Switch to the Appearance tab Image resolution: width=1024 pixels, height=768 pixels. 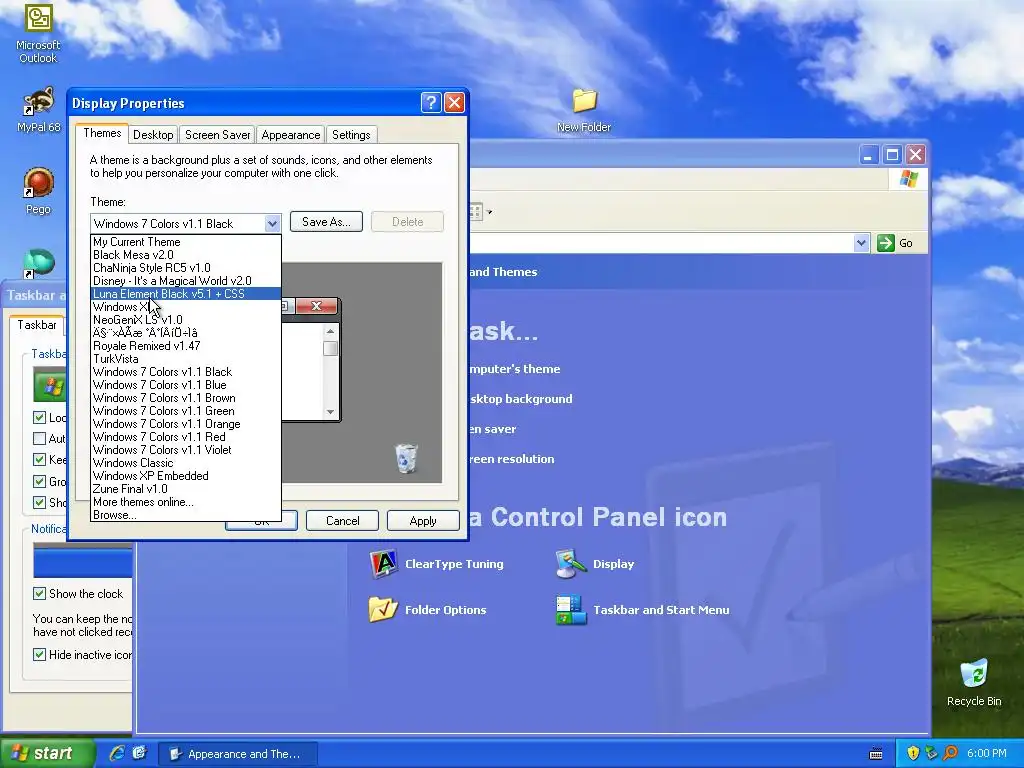pyautogui.click(x=291, y=135)
